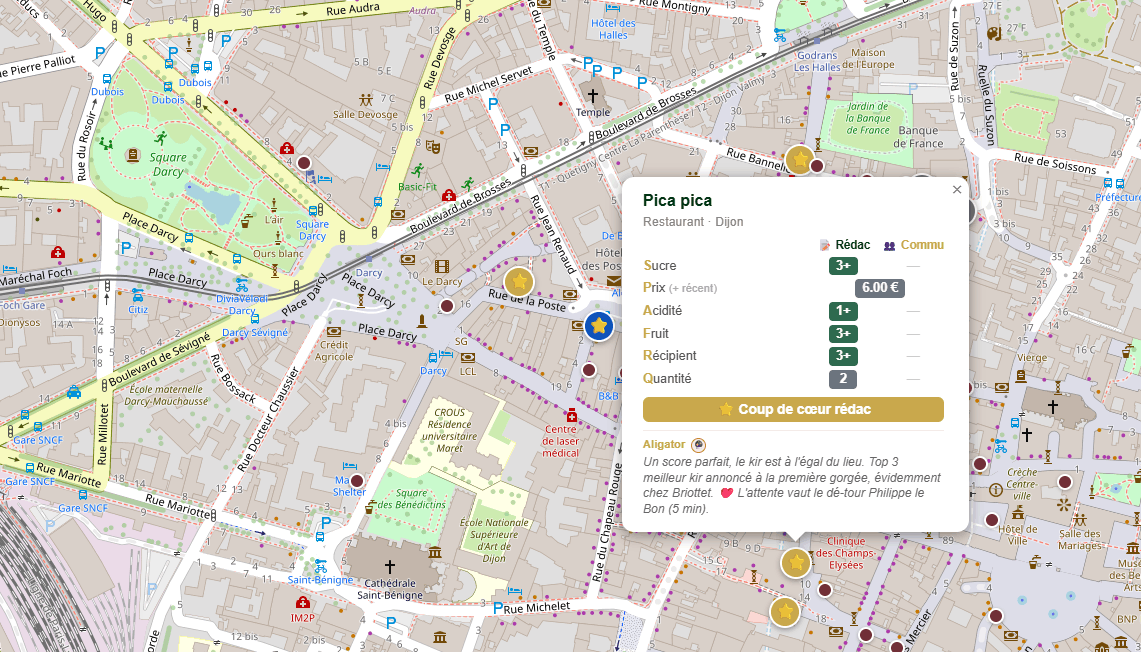Screen dimensions: 1141x652
Task: Click the bank icon above Crédit Agricole
Action: (x=334, y=331)
